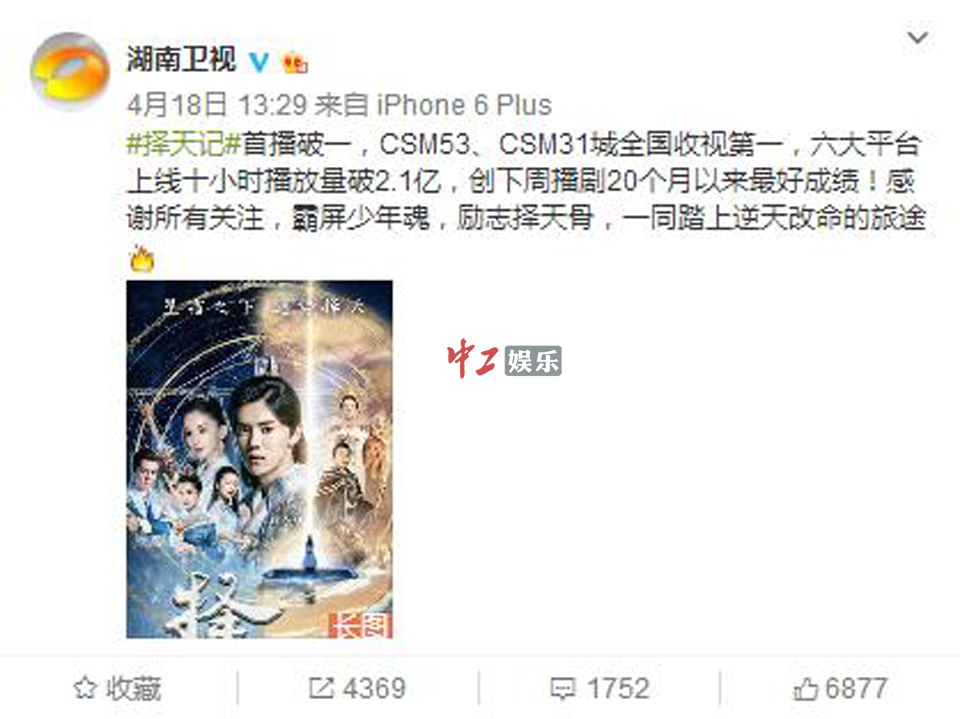Open the post options chevron menu
Viewport: 960px width, 719px height.
(917, 38)
